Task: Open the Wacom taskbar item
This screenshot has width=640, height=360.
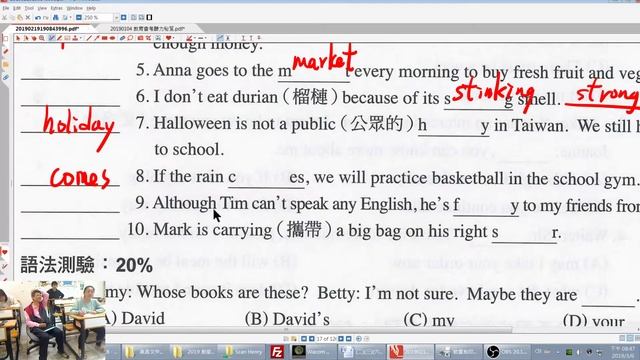Action: coord(313,351)
